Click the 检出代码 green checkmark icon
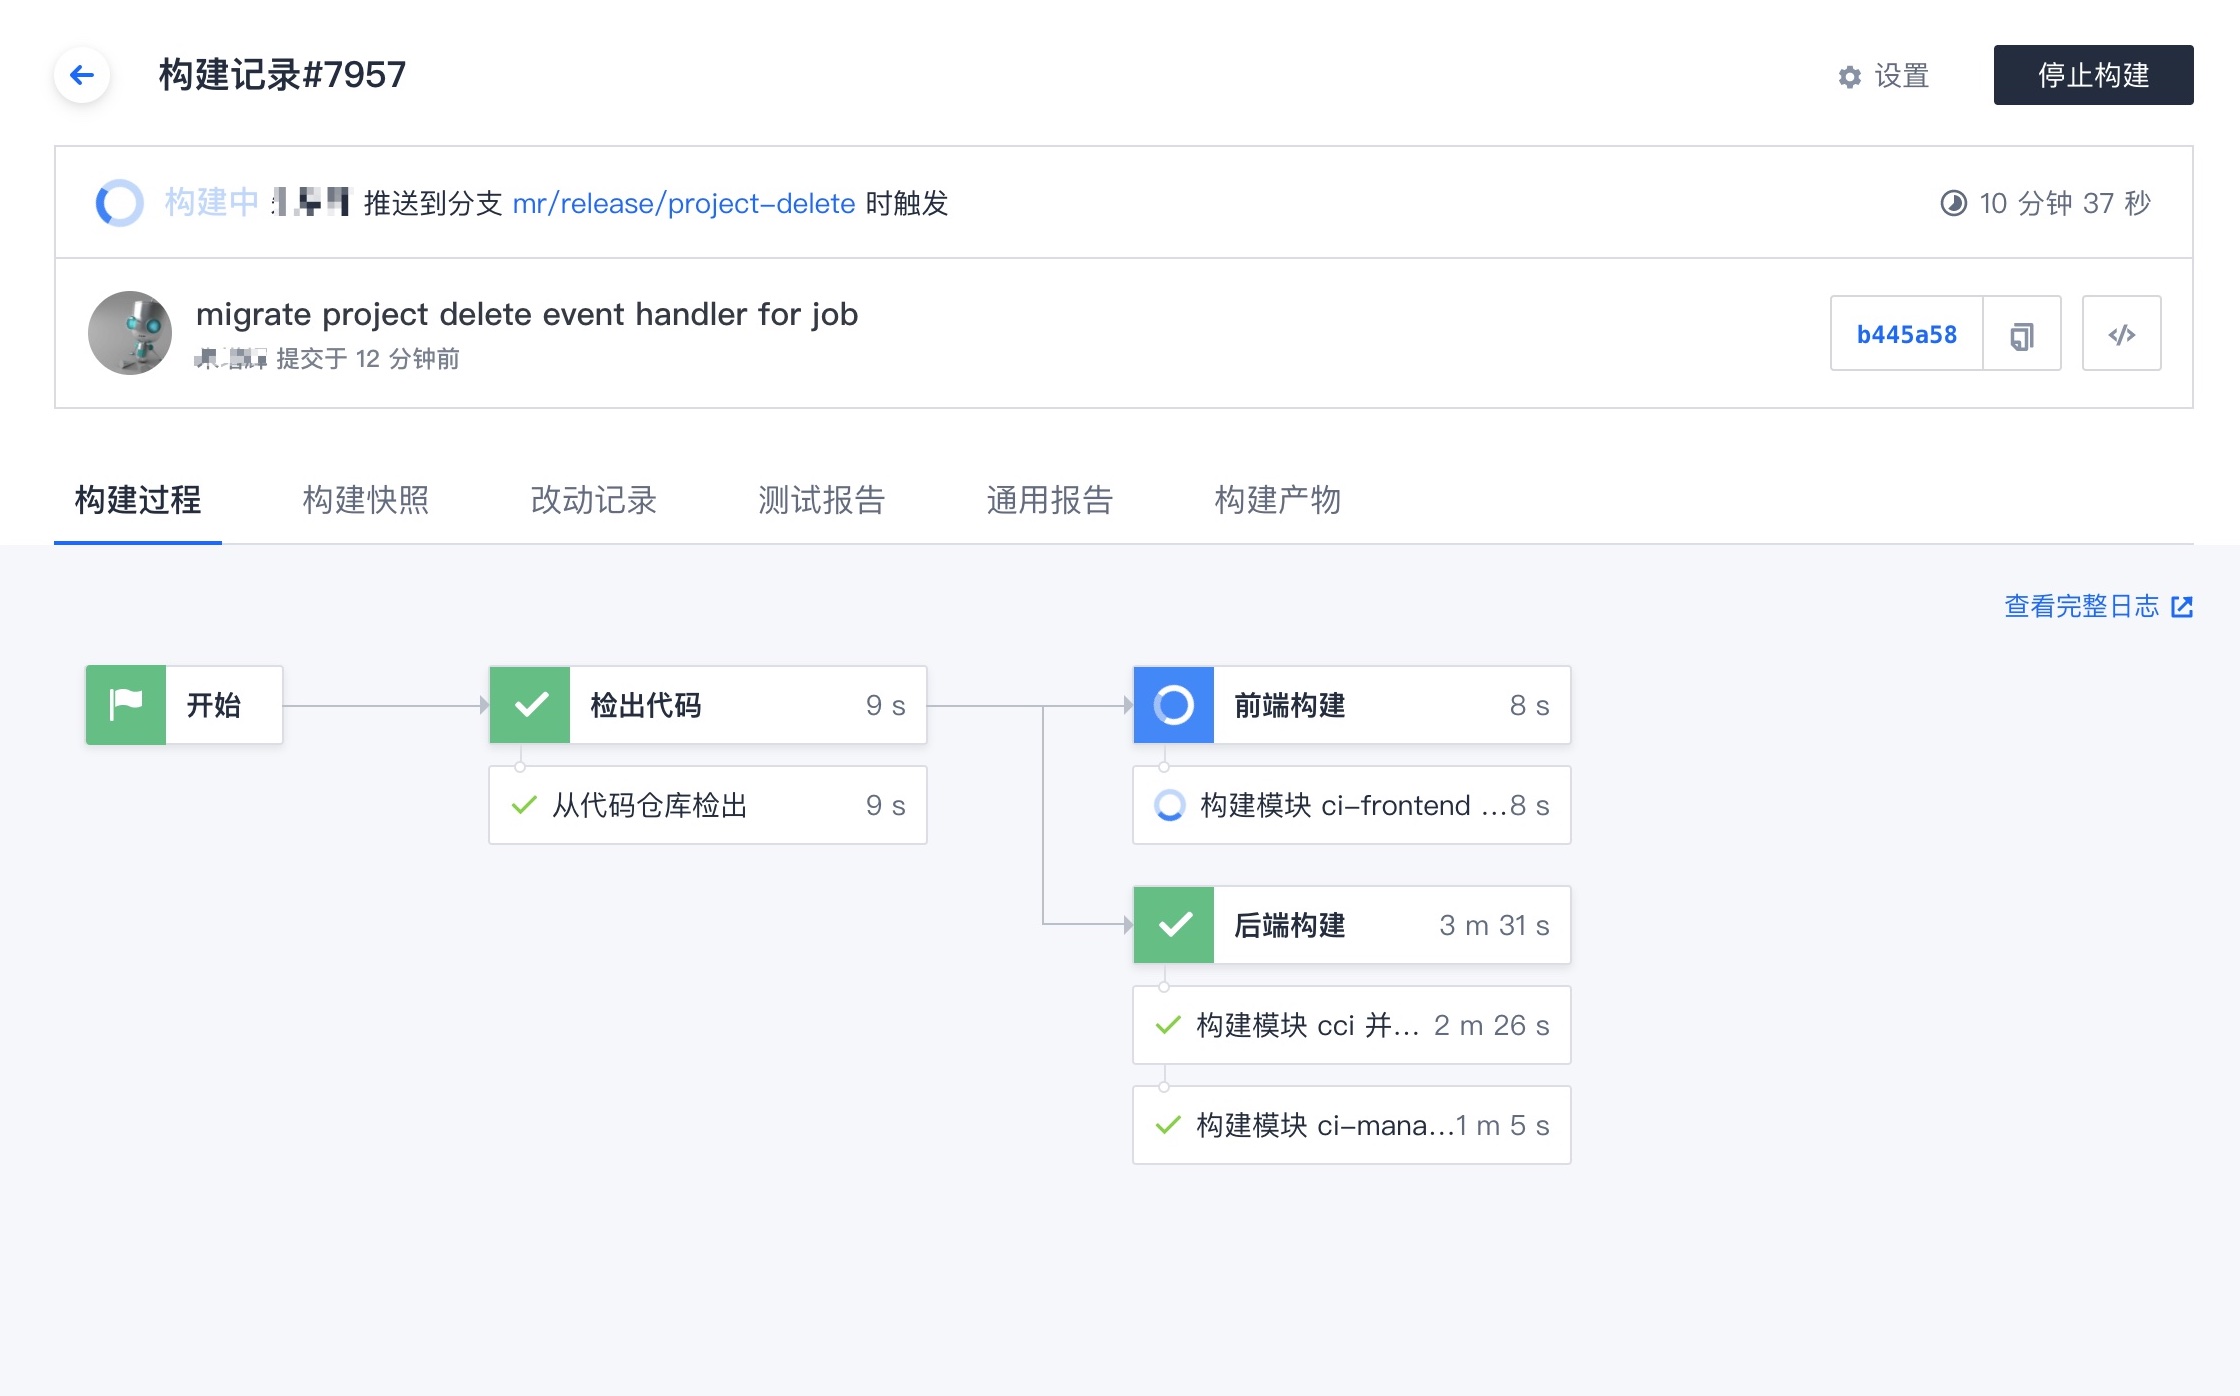 click(x=530, y=705)
